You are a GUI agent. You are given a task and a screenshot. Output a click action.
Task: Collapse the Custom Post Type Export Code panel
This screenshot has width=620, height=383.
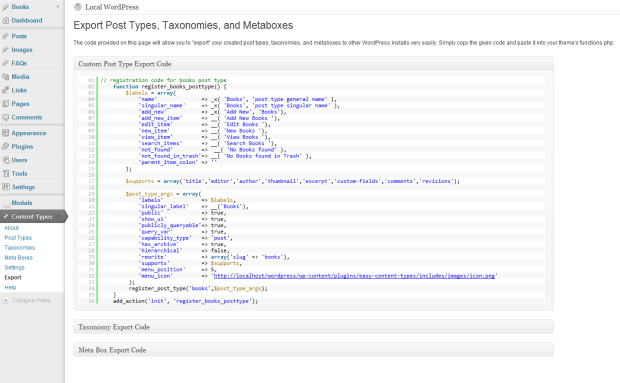pyautogui.click(x=313, y=64)
